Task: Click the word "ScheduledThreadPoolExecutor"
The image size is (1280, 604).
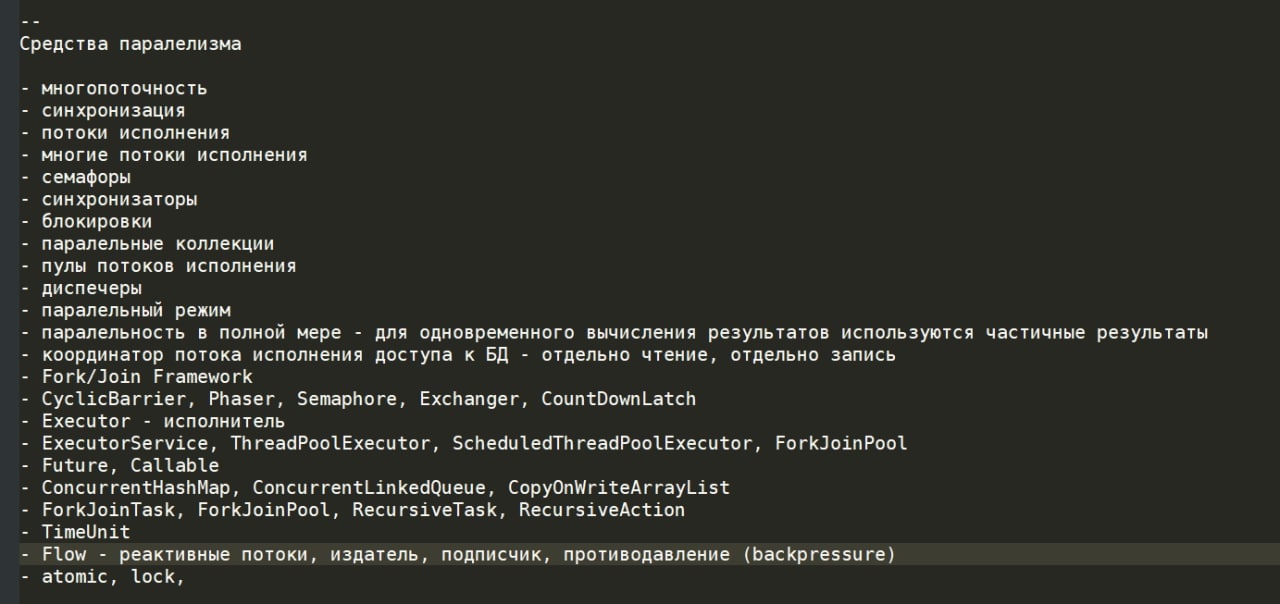Action: [602, 443]
